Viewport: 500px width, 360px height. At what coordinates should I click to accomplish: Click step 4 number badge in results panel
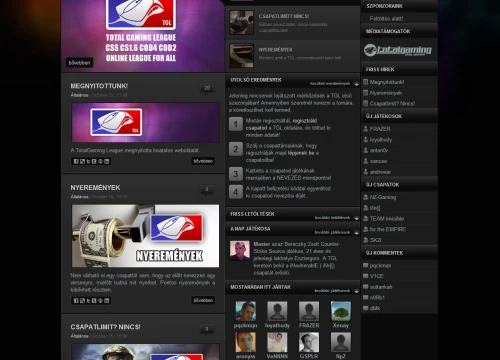coord(236,192)
